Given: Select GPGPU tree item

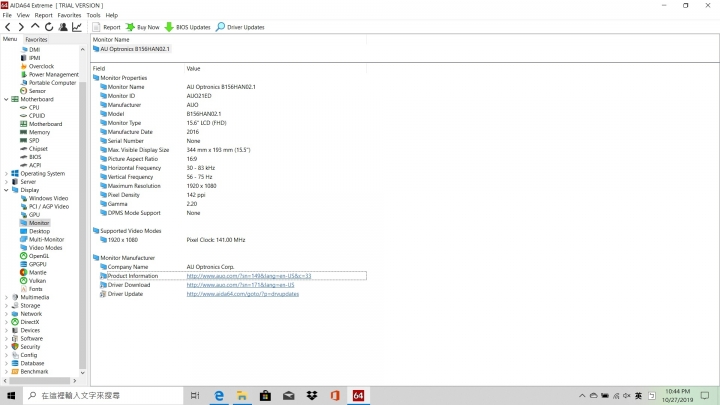Looking at the screenshot, I should 38,264.
